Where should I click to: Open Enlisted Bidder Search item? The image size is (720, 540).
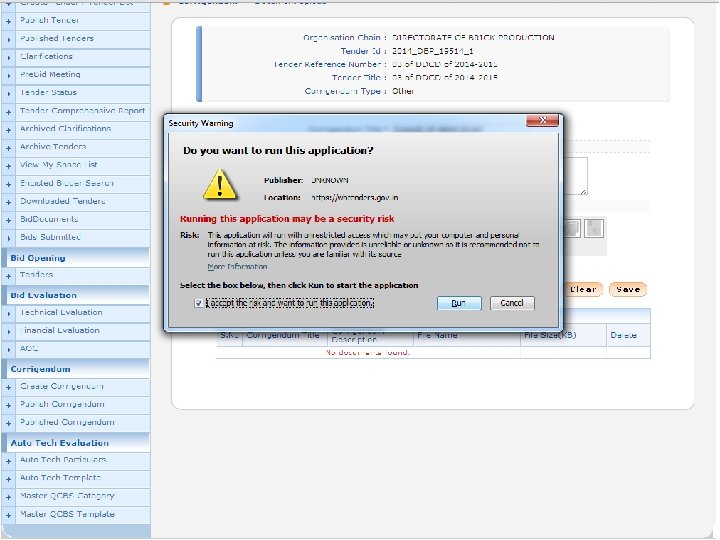pyautogui.click(x=67, y=183)
